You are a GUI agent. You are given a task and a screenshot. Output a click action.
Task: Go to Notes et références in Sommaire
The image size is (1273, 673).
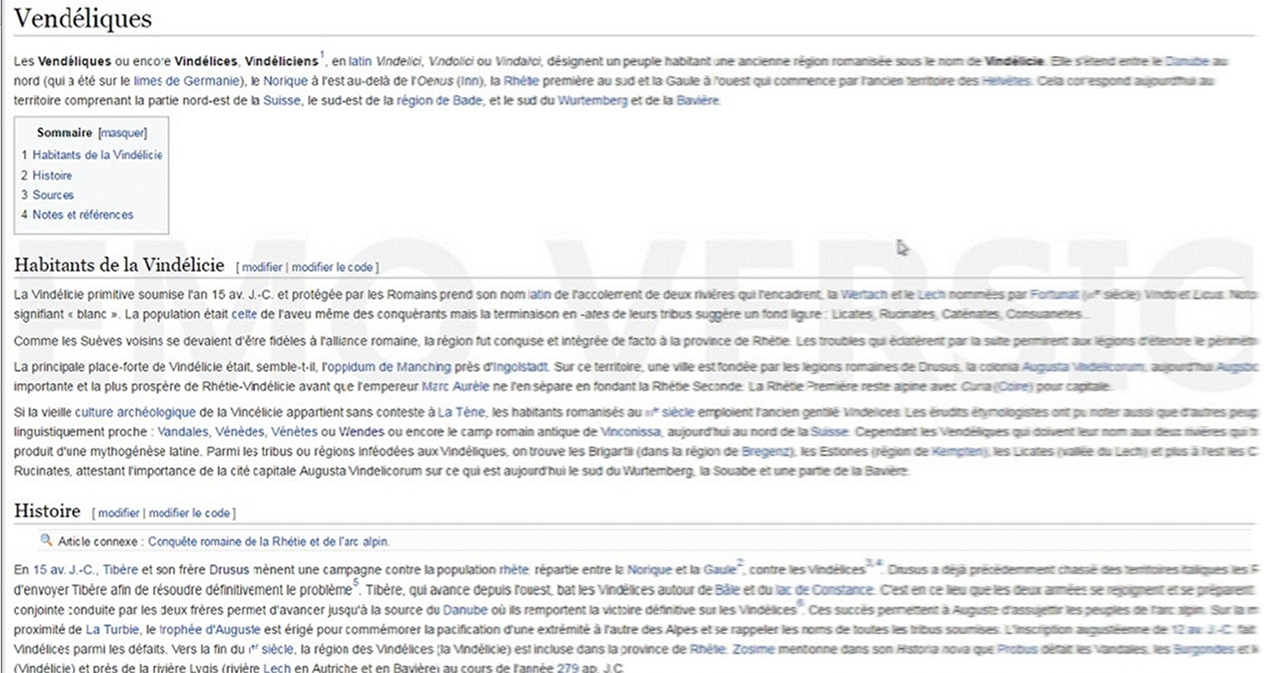point(82,215)
